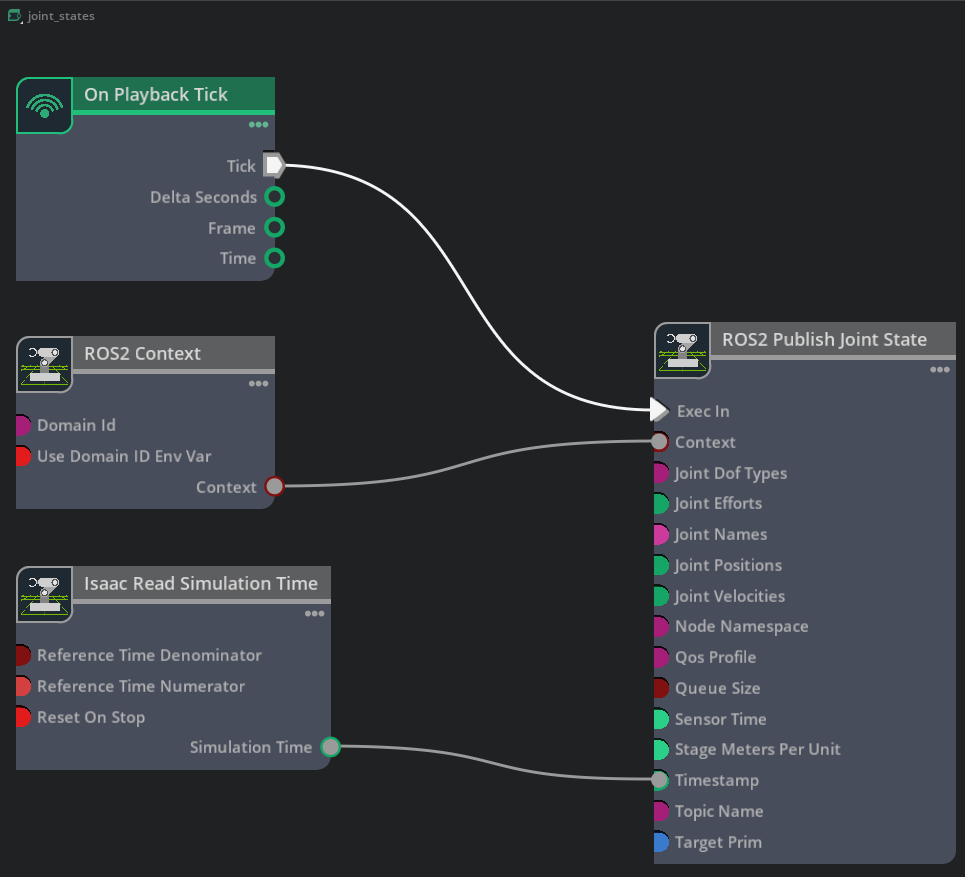Image resolution: width=965 pixels, height=877 pixels.
Task: Click the Reset On Stop input port
Action: click(23, 717)
